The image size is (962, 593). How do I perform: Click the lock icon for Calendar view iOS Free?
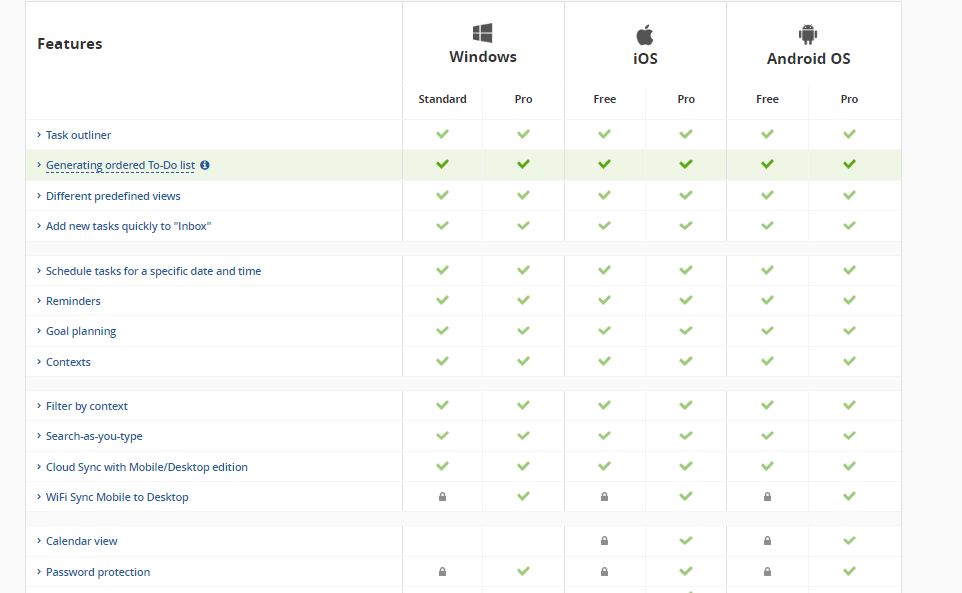[604, 541]
